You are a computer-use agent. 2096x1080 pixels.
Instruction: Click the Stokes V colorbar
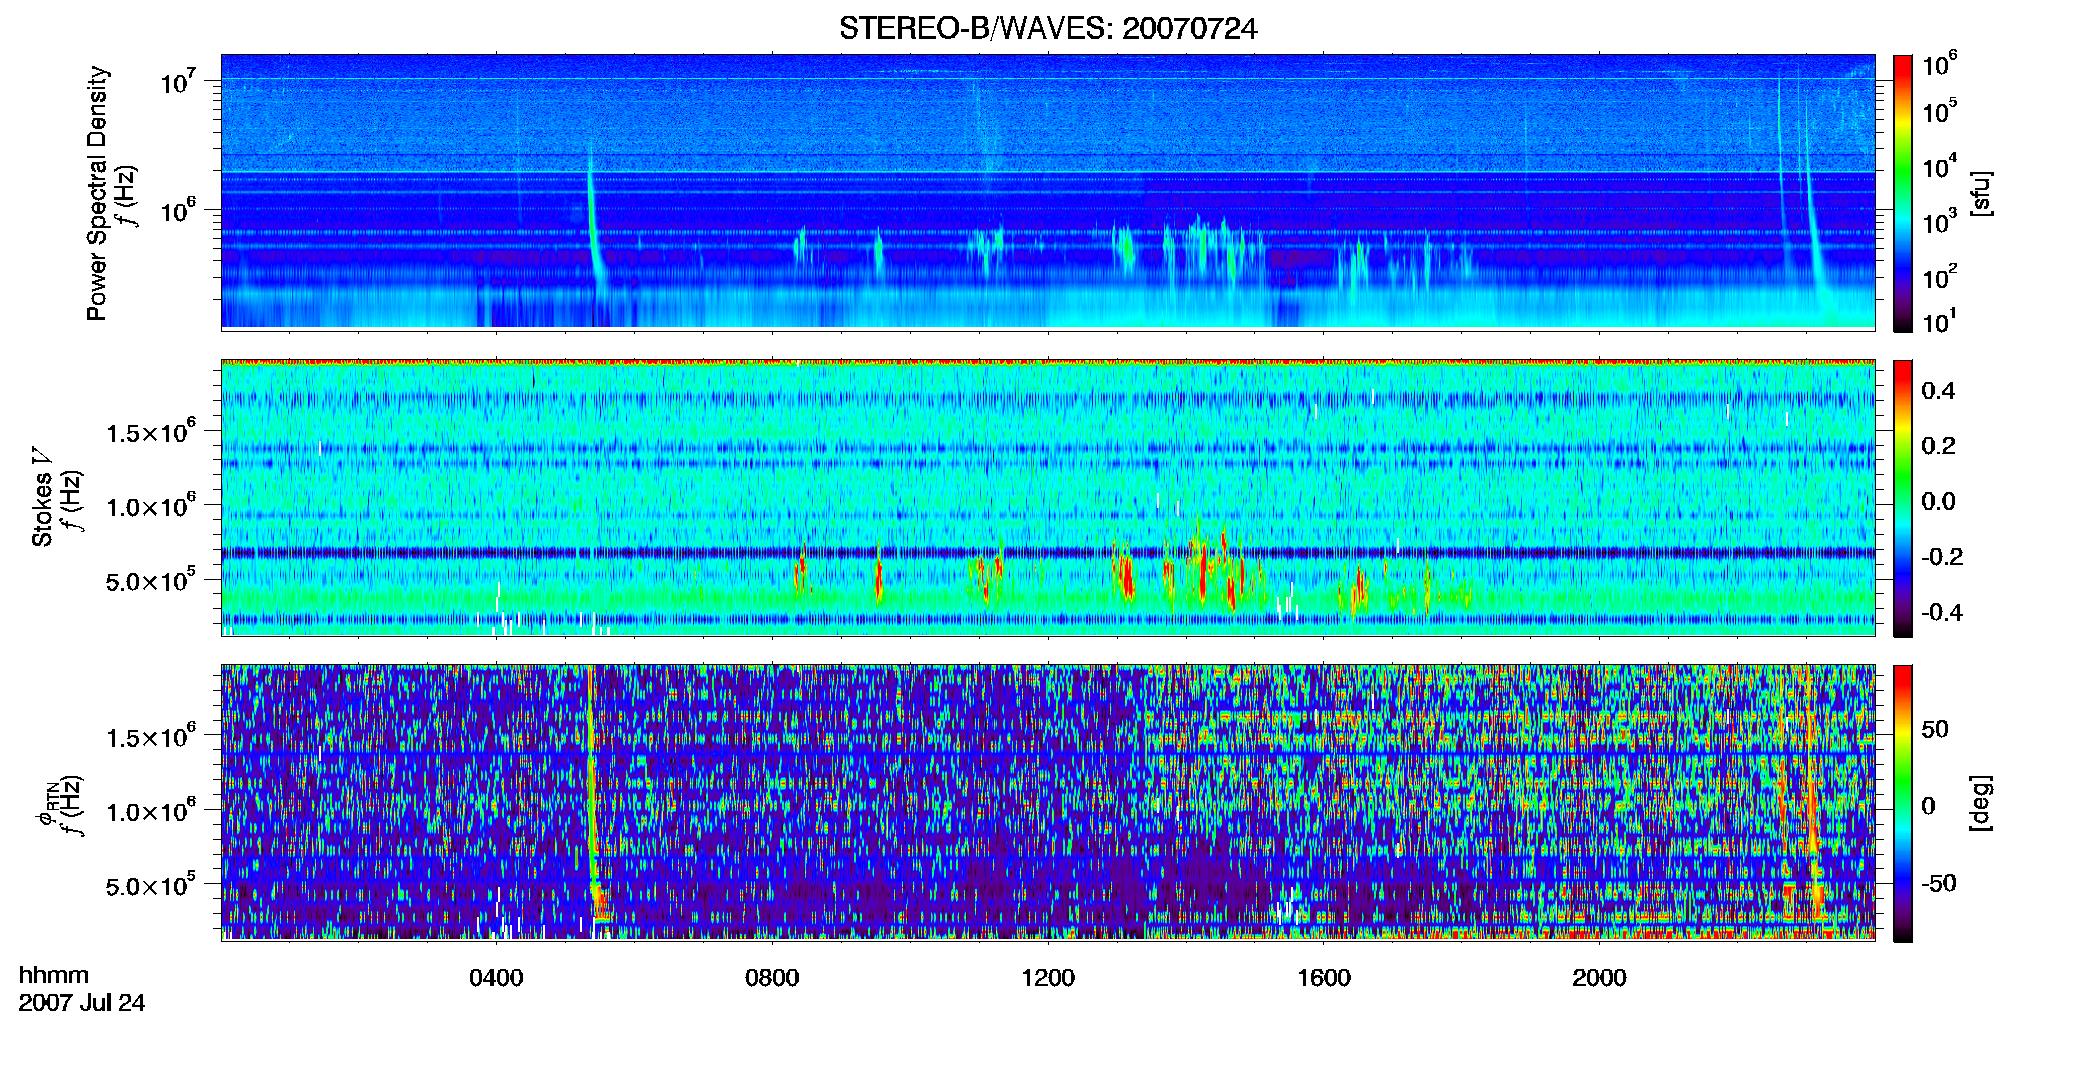(x=1903, y=498)
